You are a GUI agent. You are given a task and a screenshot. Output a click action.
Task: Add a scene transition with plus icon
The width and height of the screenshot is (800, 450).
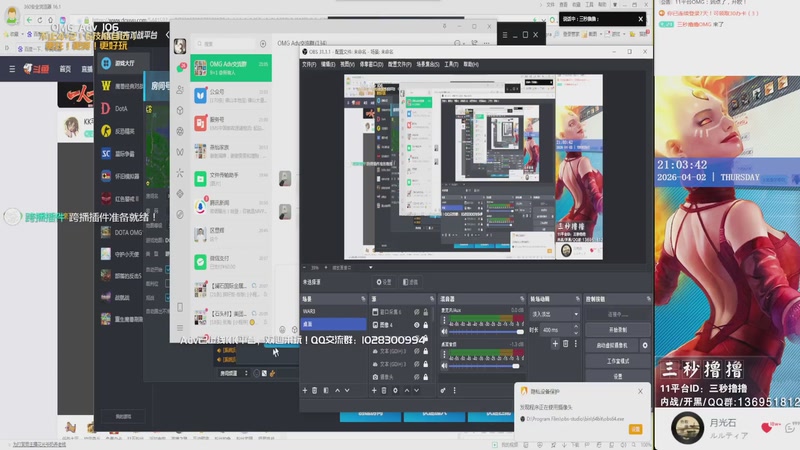tap(555, 344)
